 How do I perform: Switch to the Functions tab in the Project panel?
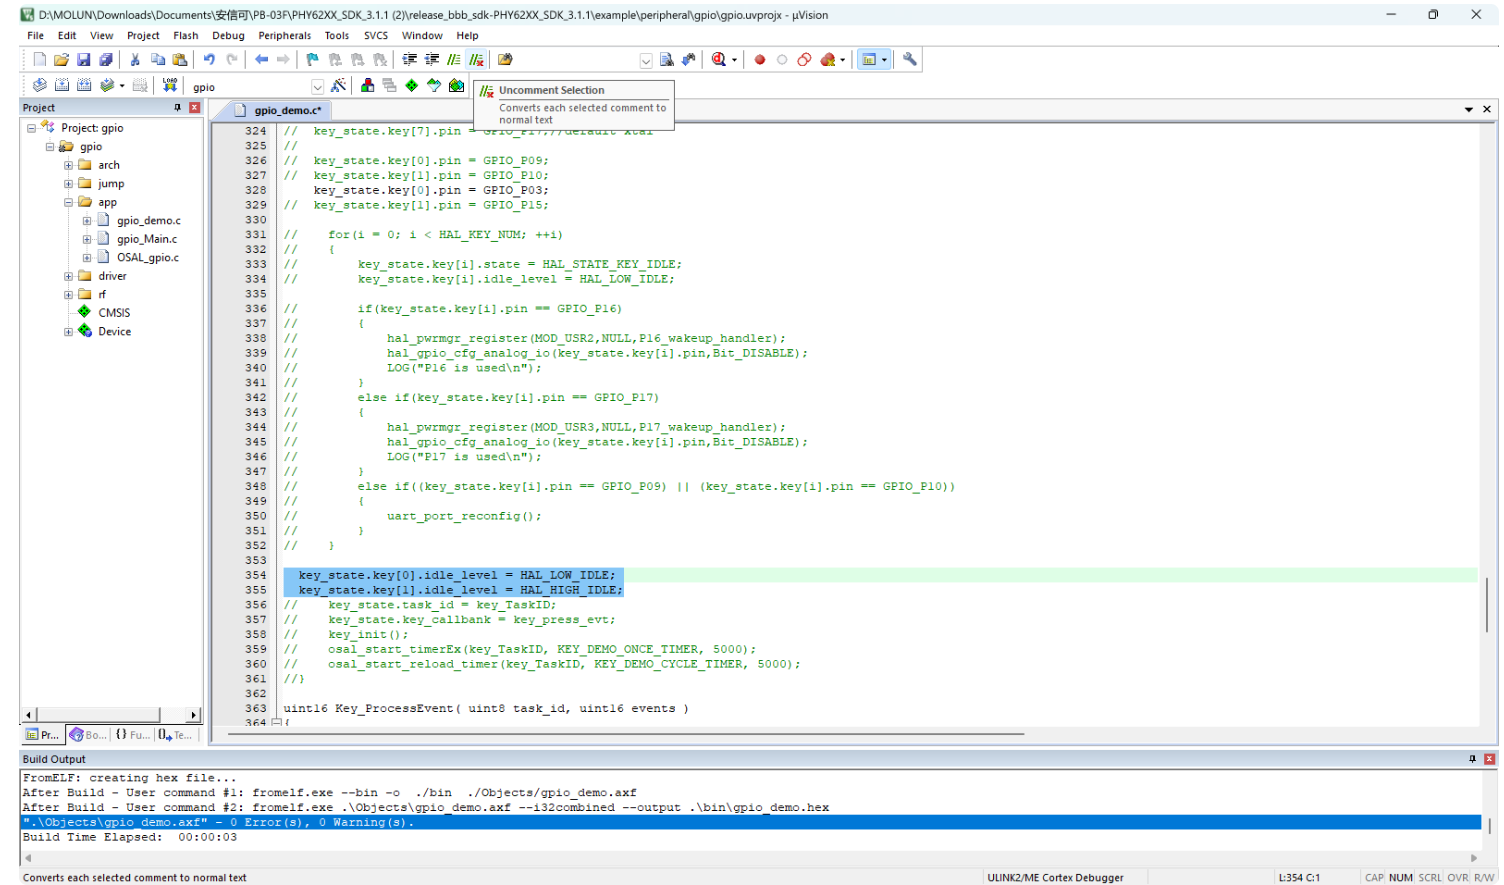tap(132, 735)
